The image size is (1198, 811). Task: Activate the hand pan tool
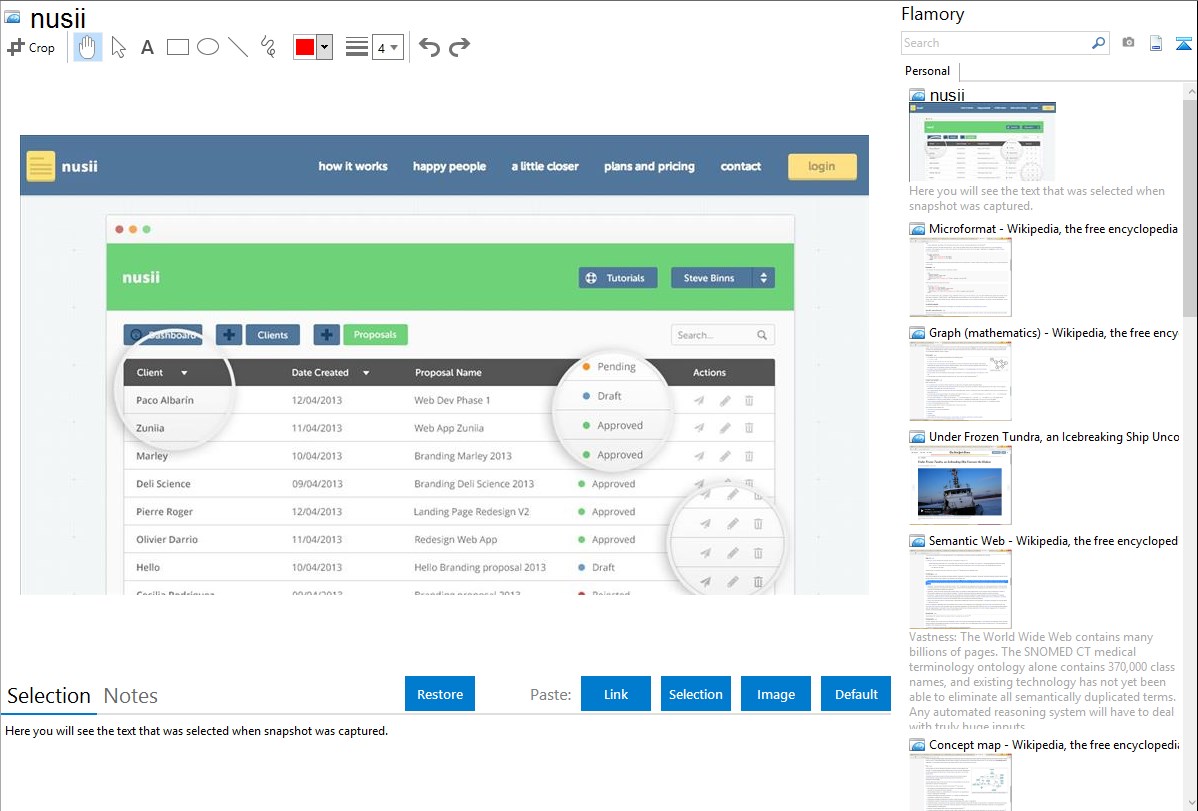(88, 47)
